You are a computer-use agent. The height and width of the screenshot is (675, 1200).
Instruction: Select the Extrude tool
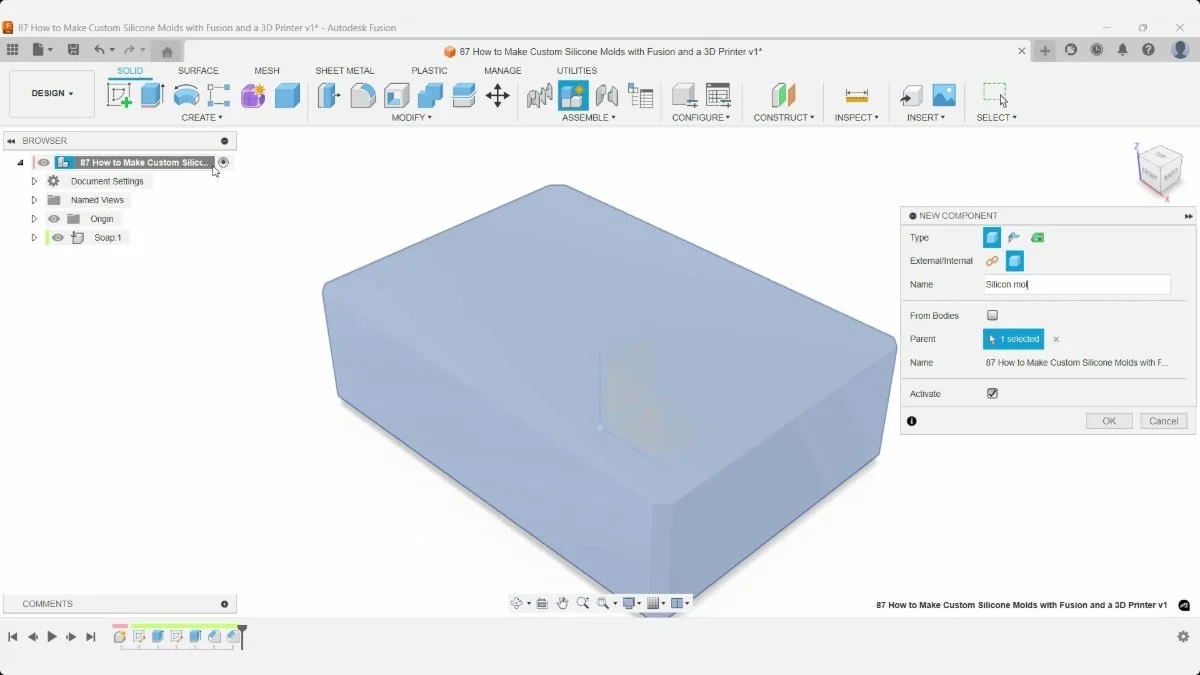coord(152,95)
